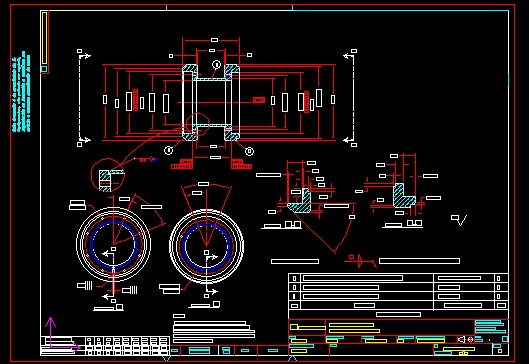This screenshot has height=364, width=529.
Task: Click the long white note bar right of the flag symbol
Action: (419, 261)
